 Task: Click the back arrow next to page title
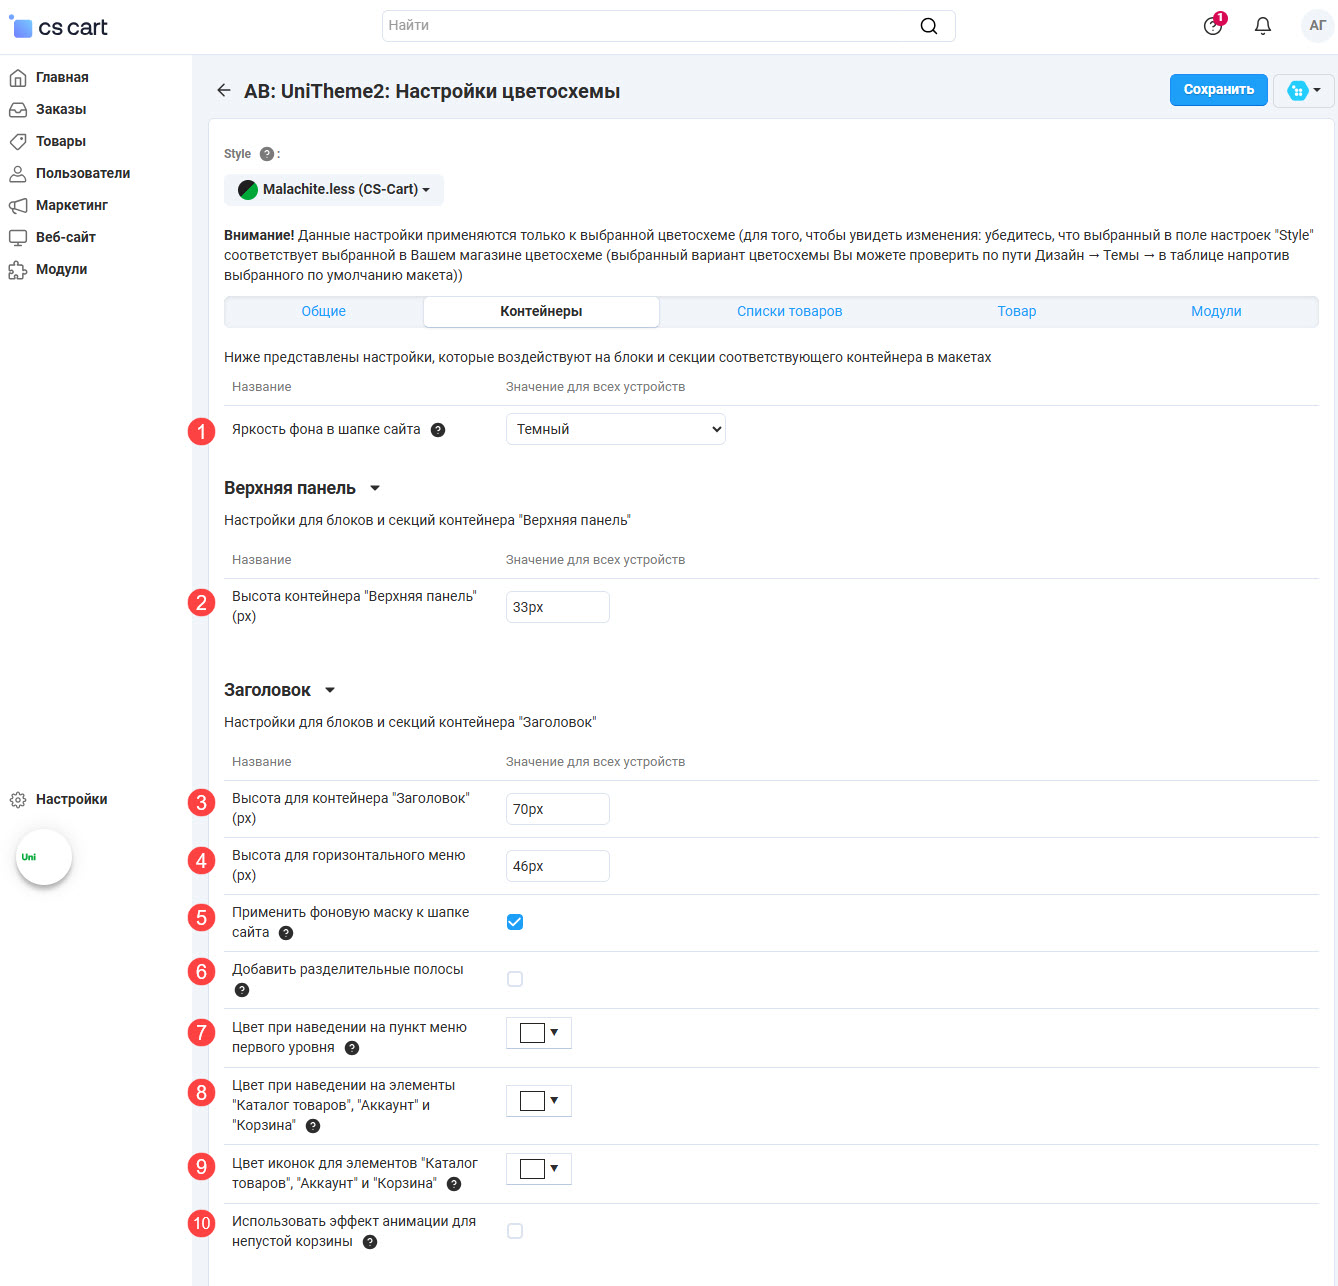click(x=224, y=91)
